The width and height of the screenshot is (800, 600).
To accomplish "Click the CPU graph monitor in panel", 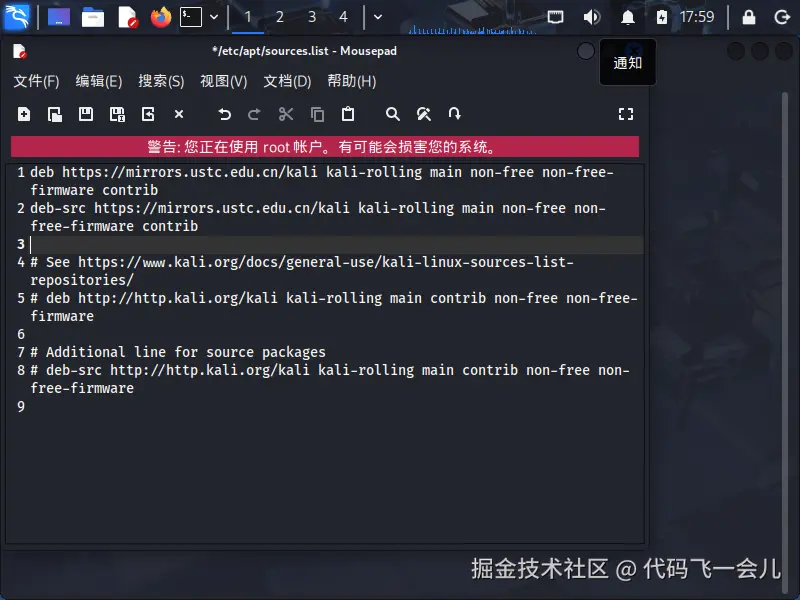I will coord(472,29).
